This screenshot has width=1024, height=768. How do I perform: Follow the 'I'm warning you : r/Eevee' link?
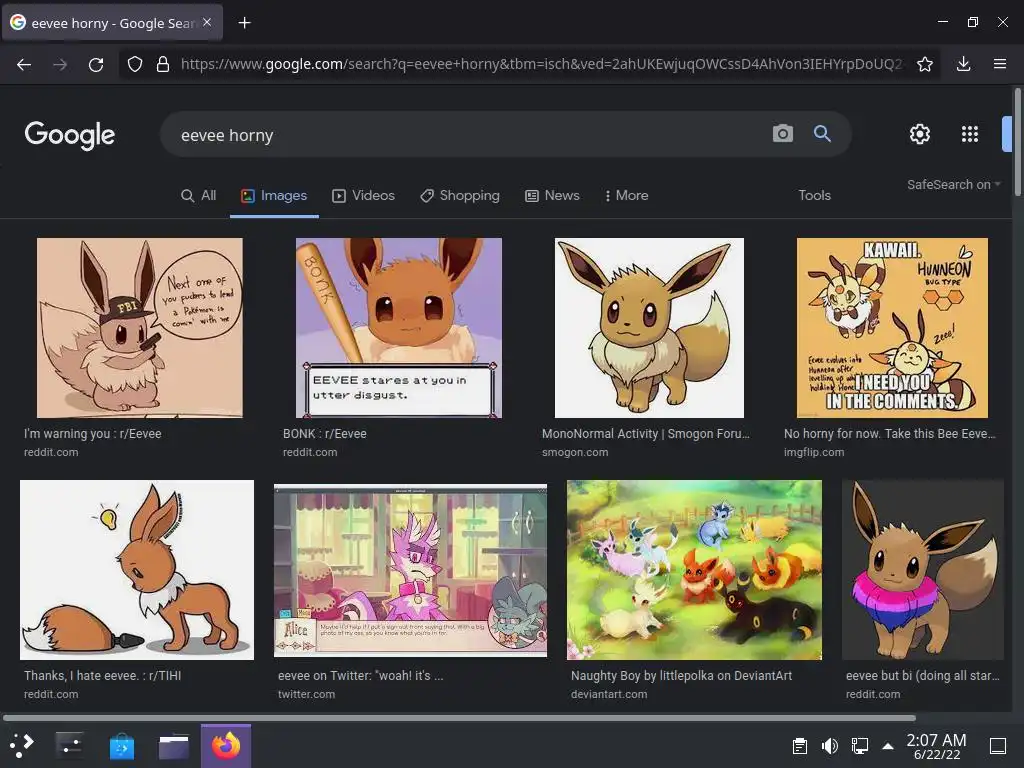92,434
